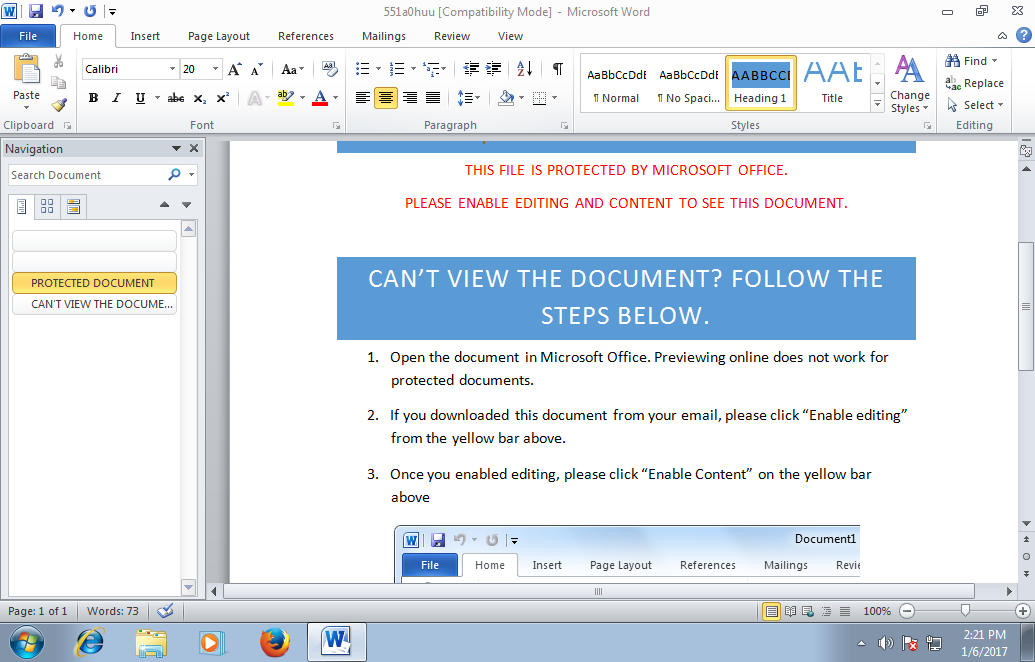Open the font name Calibri dropdown
1035x662 pixels.
pyautogui.click(x=172, y=69)
